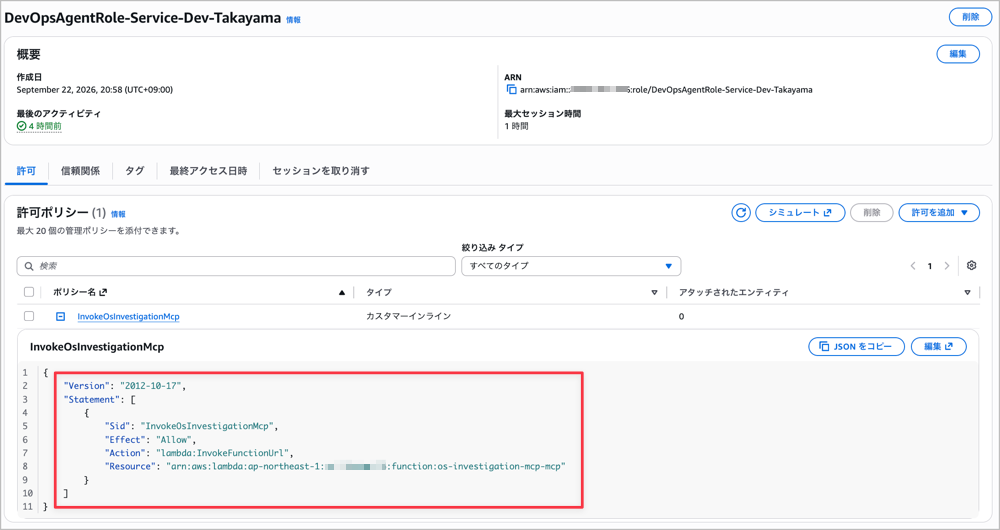Click the Resource ARN line in JSON
The height and width of the screenshot is (530, 1000).
335,466
